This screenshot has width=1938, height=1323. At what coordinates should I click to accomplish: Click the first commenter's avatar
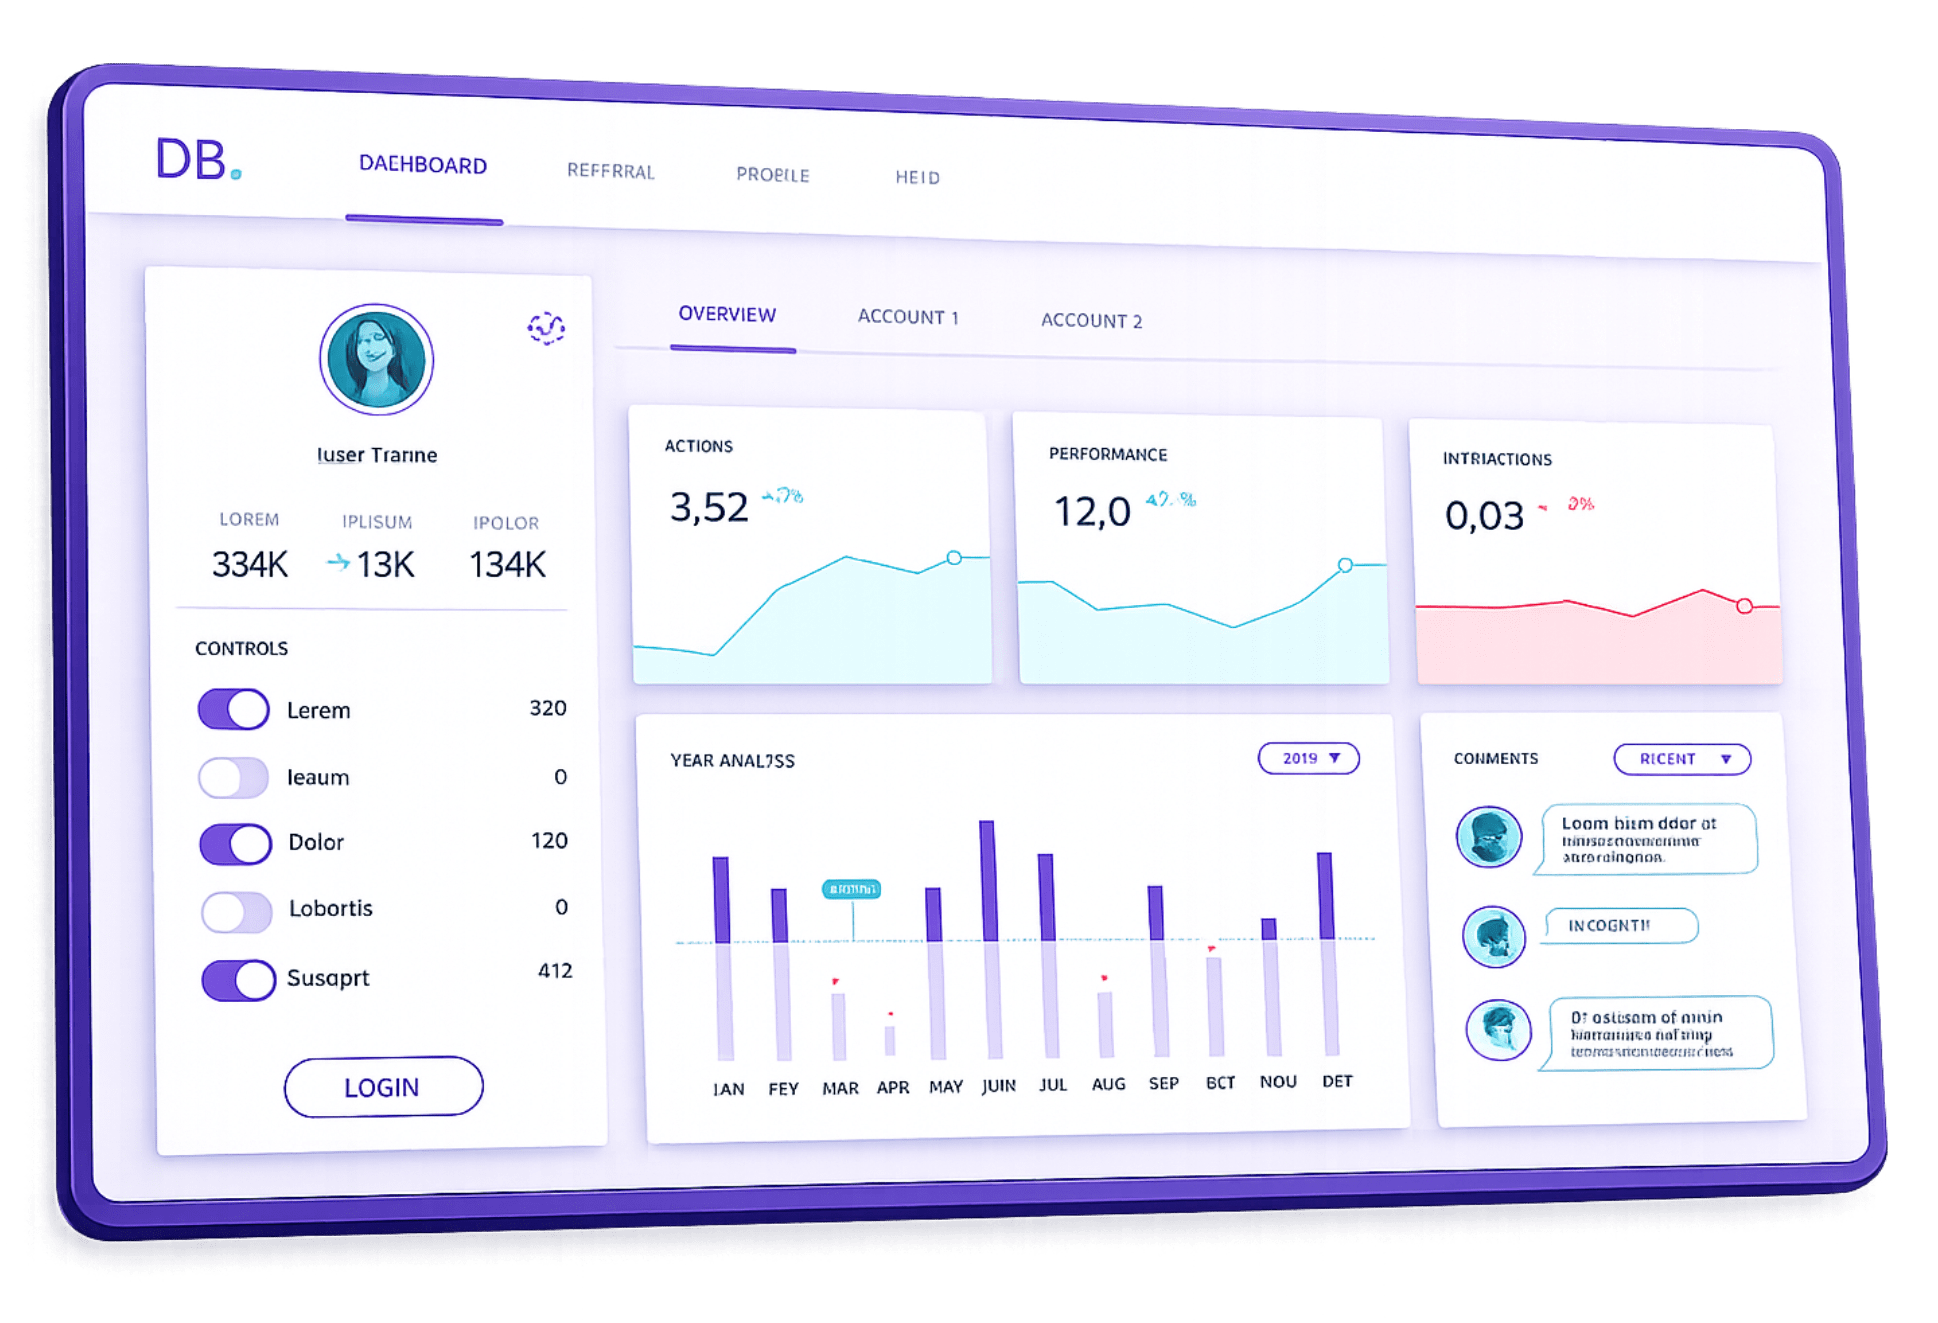click(x=1489, y=836)
